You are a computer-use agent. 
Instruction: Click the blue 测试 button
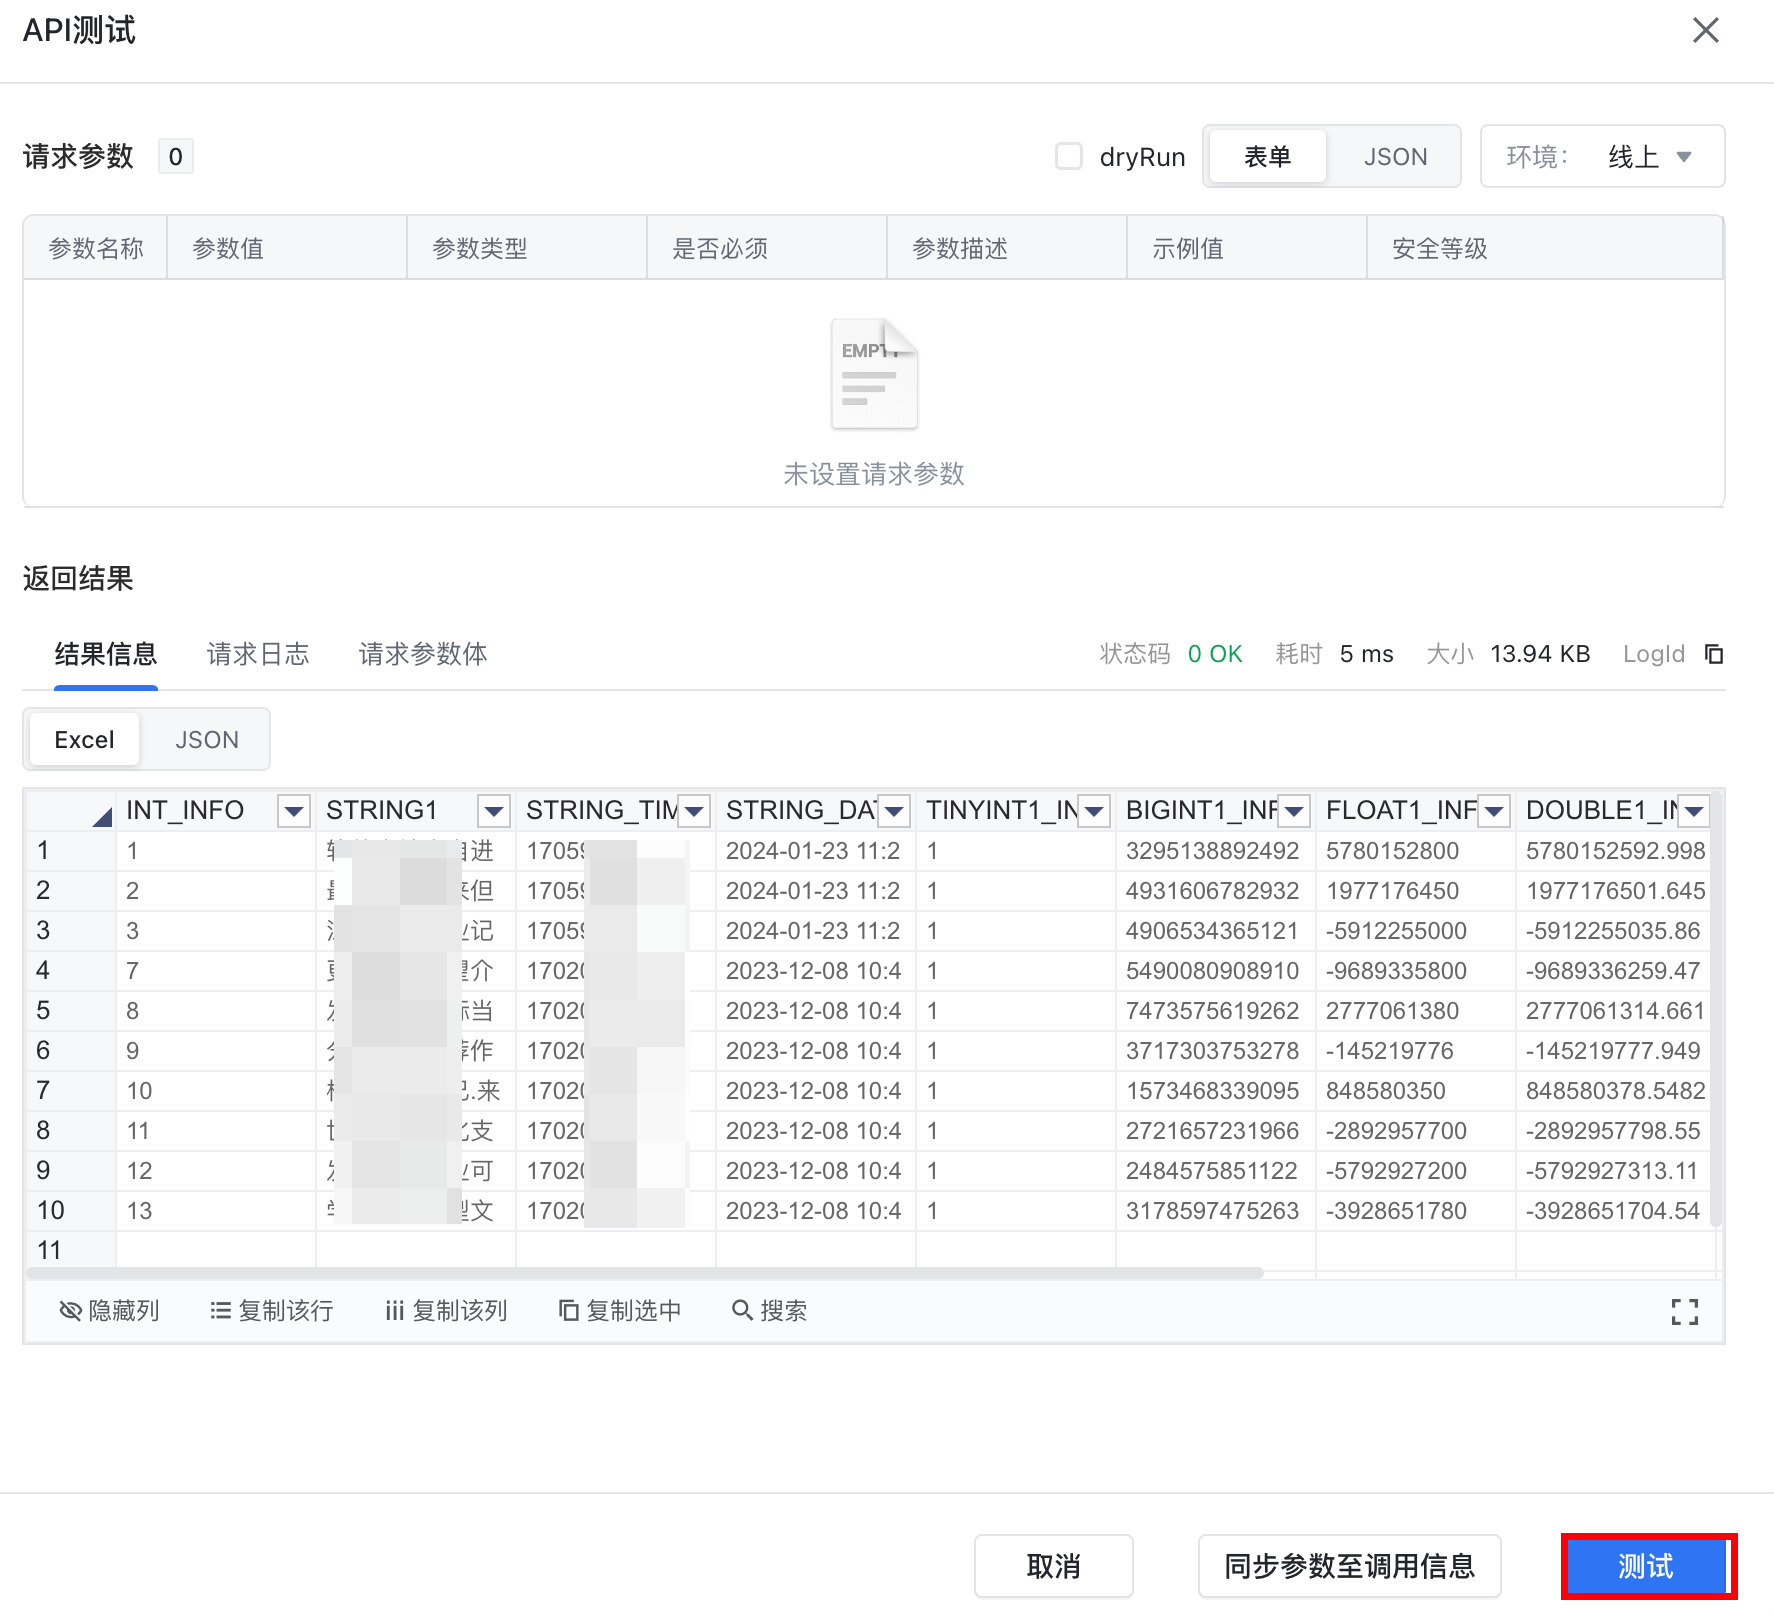pos(1646,1566)
